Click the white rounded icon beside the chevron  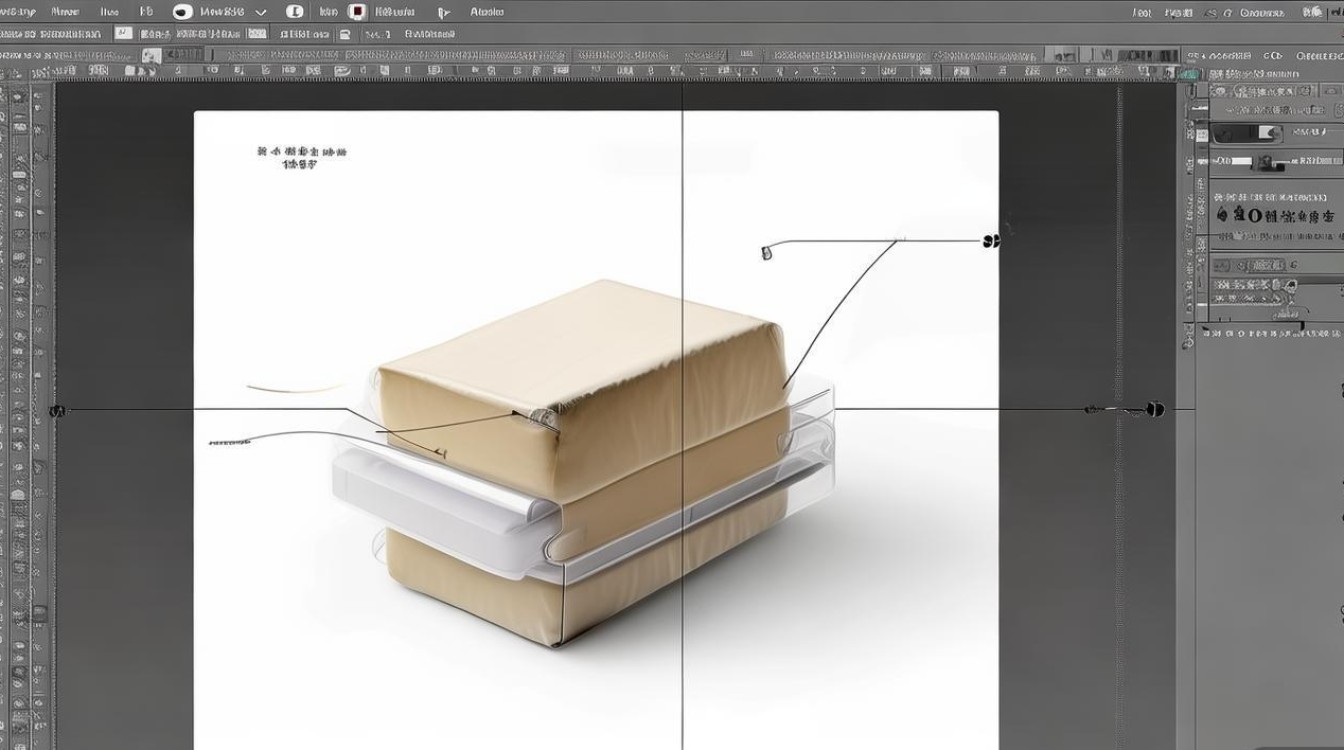pos(294,12)
